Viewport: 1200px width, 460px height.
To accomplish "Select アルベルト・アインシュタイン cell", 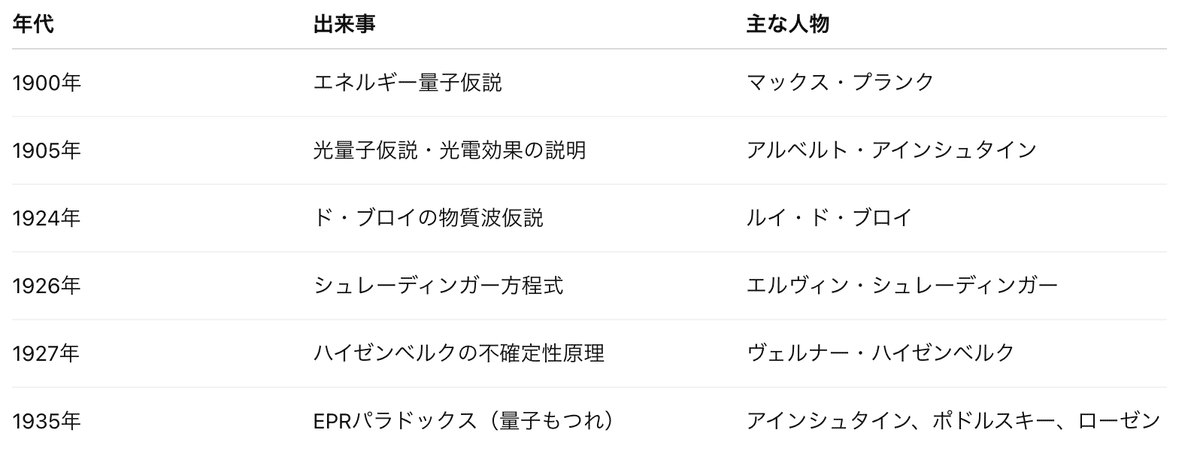I will (891, 151).
